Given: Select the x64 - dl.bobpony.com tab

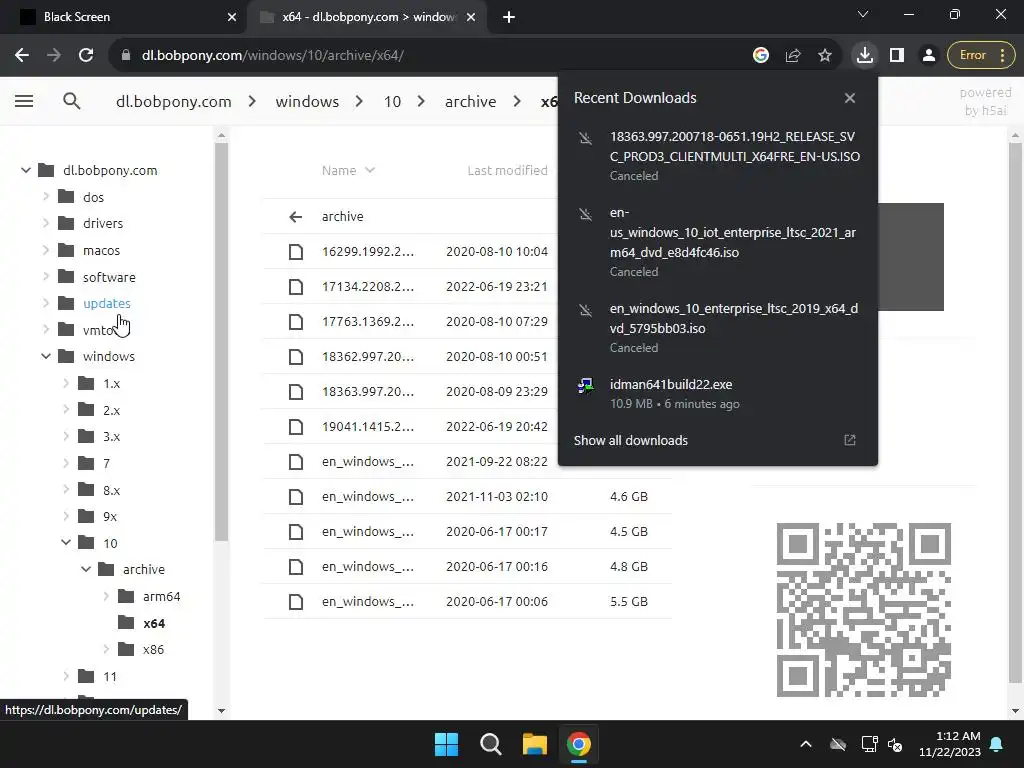Looking at the screenshot, I should (368, 17).
